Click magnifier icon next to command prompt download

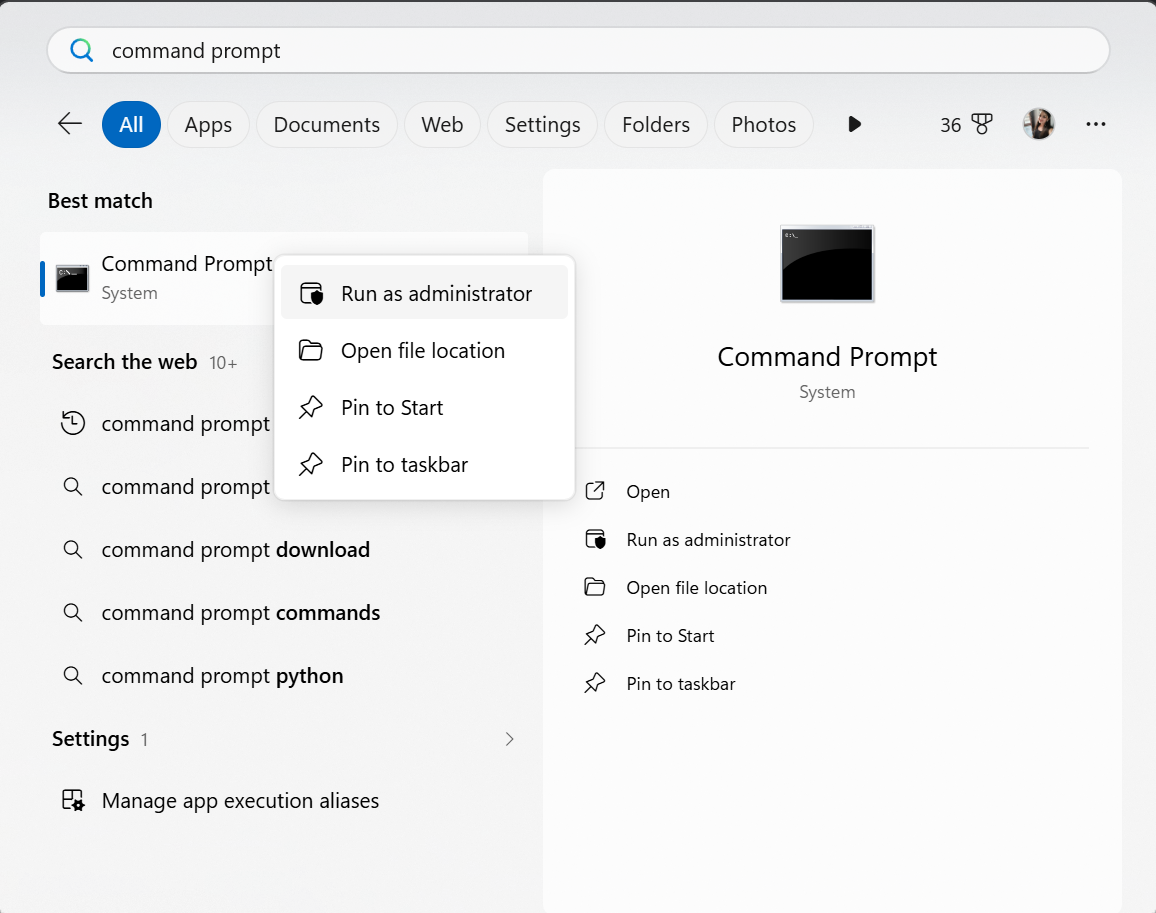(72, 549)
